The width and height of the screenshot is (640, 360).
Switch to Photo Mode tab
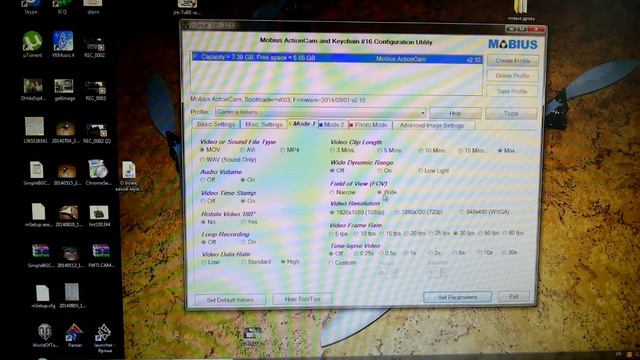click(x=369, y=125)
